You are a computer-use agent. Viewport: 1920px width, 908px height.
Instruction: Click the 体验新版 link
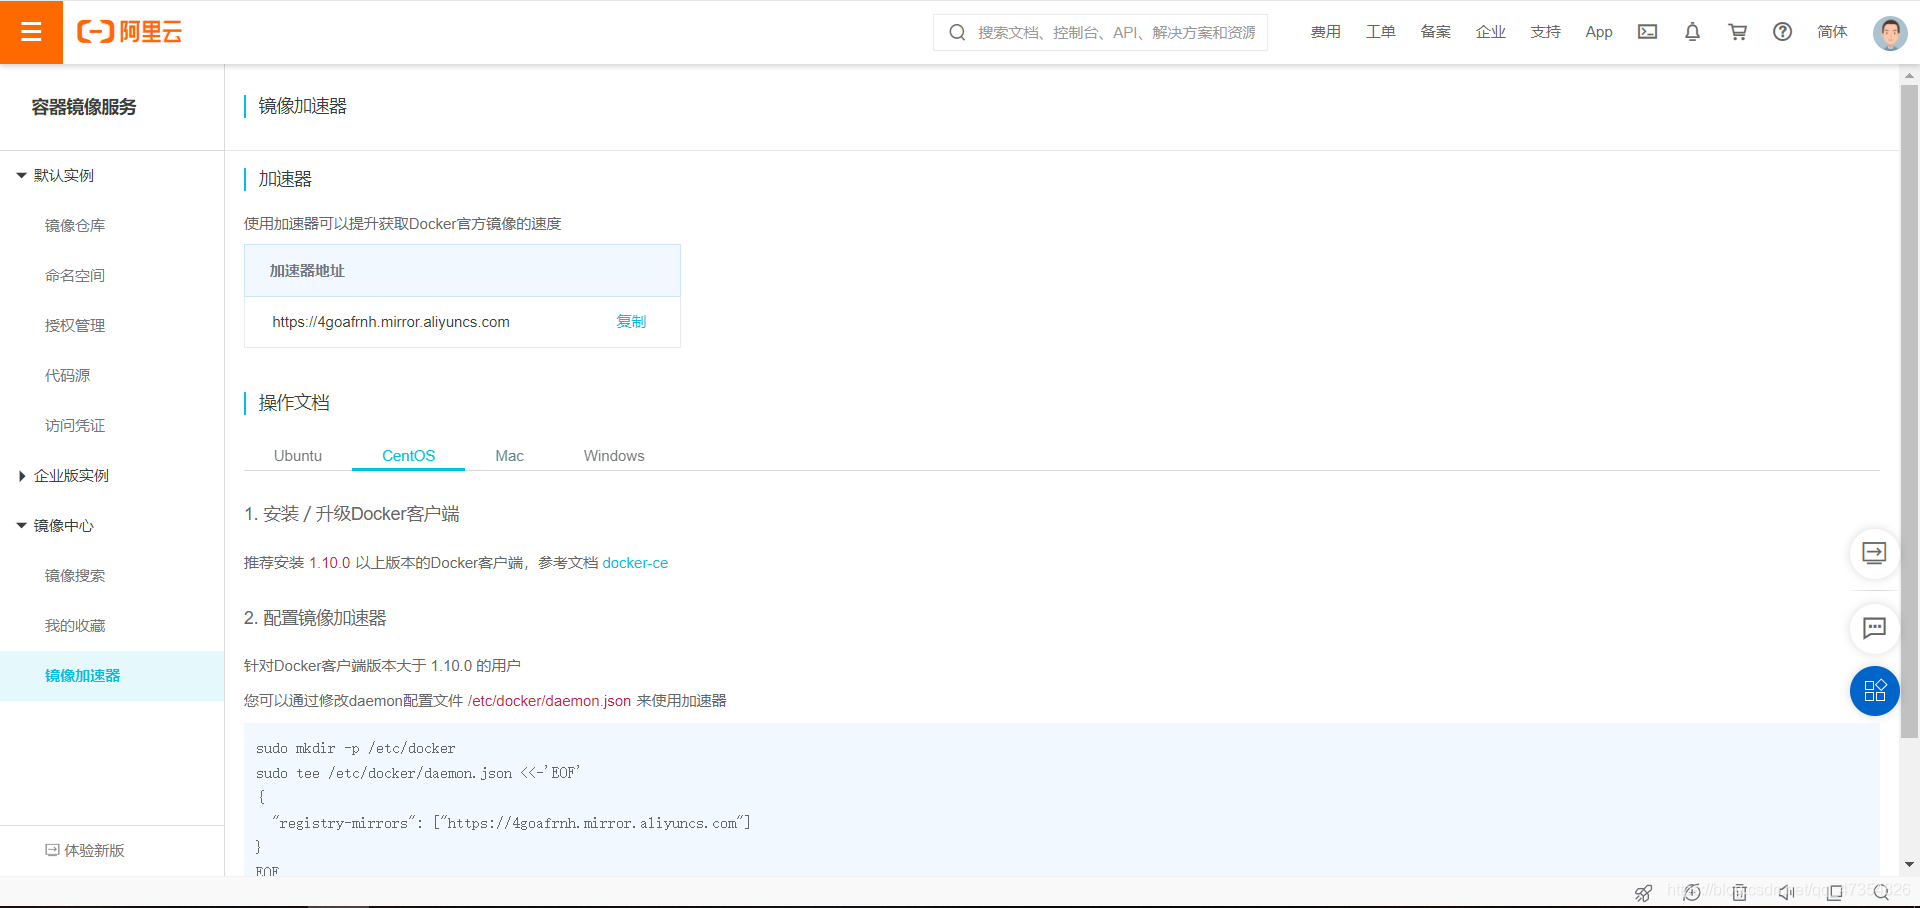point(94,850)
